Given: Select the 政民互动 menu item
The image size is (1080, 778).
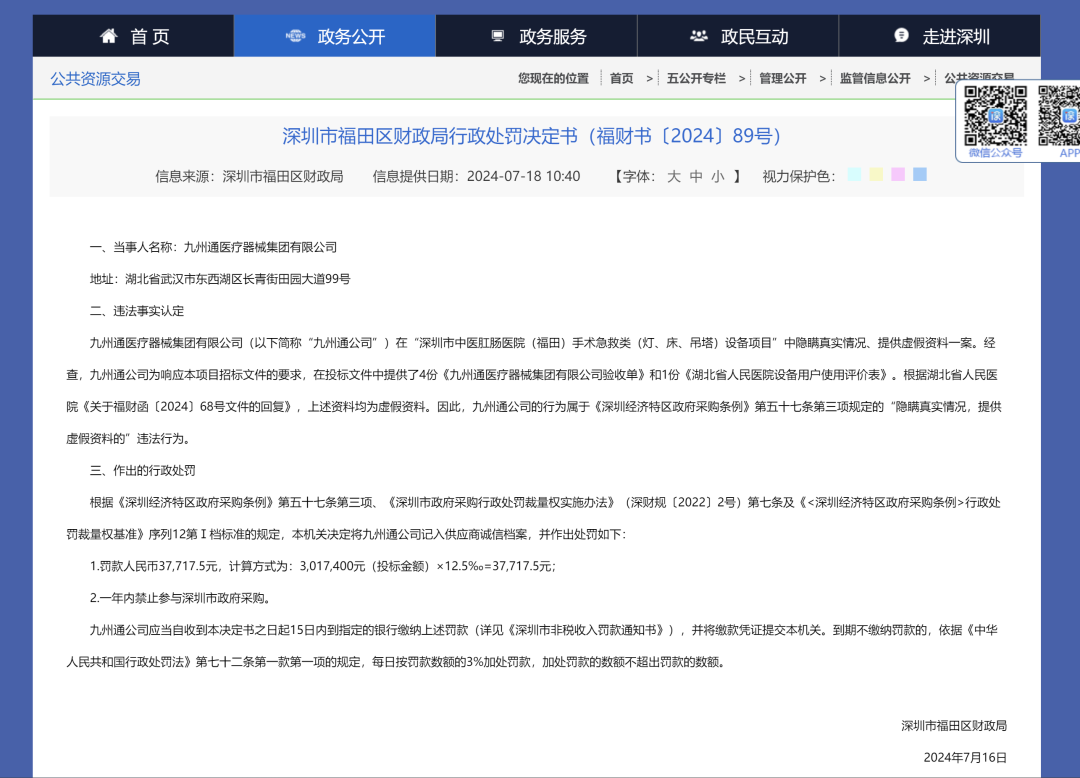Looking at the screenshot, I should (754, 37).
